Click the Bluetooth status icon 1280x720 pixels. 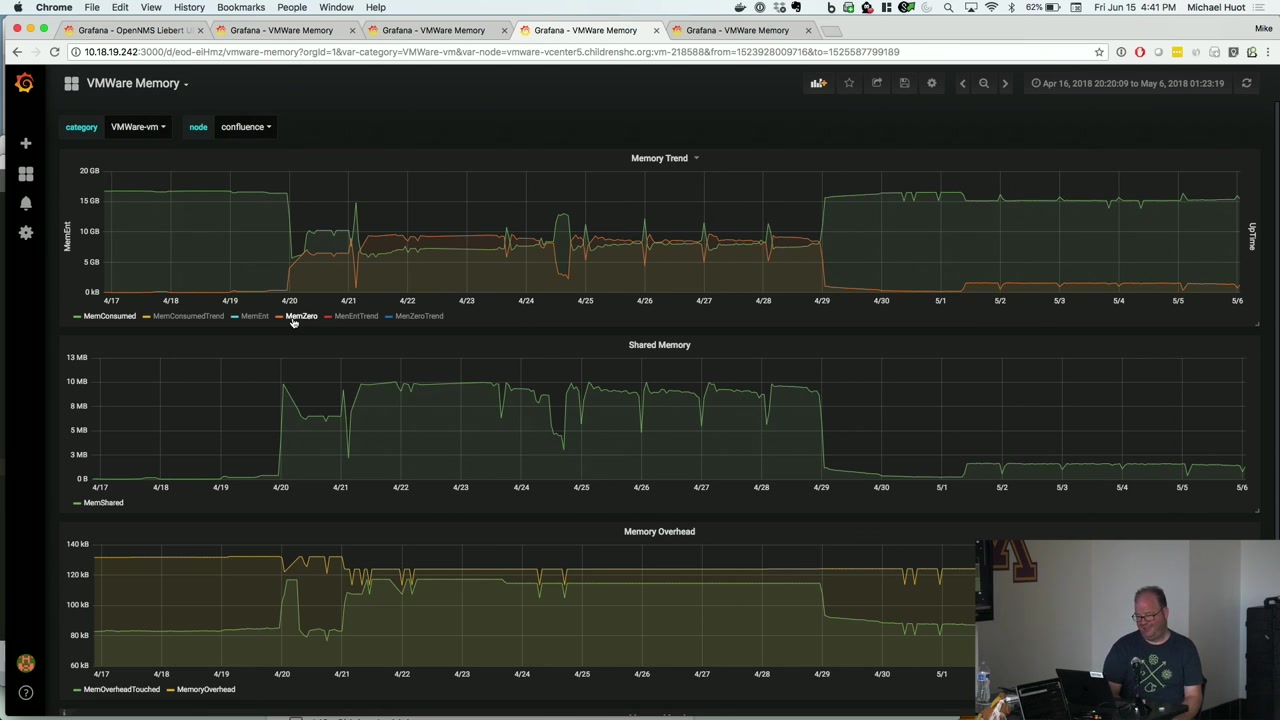[1011, 7]
